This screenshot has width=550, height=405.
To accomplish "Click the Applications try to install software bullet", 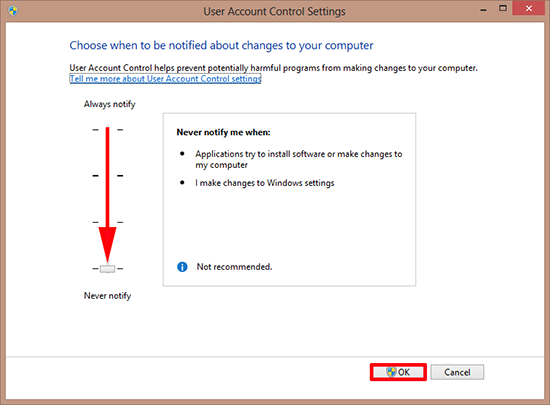I will (299, 159).
